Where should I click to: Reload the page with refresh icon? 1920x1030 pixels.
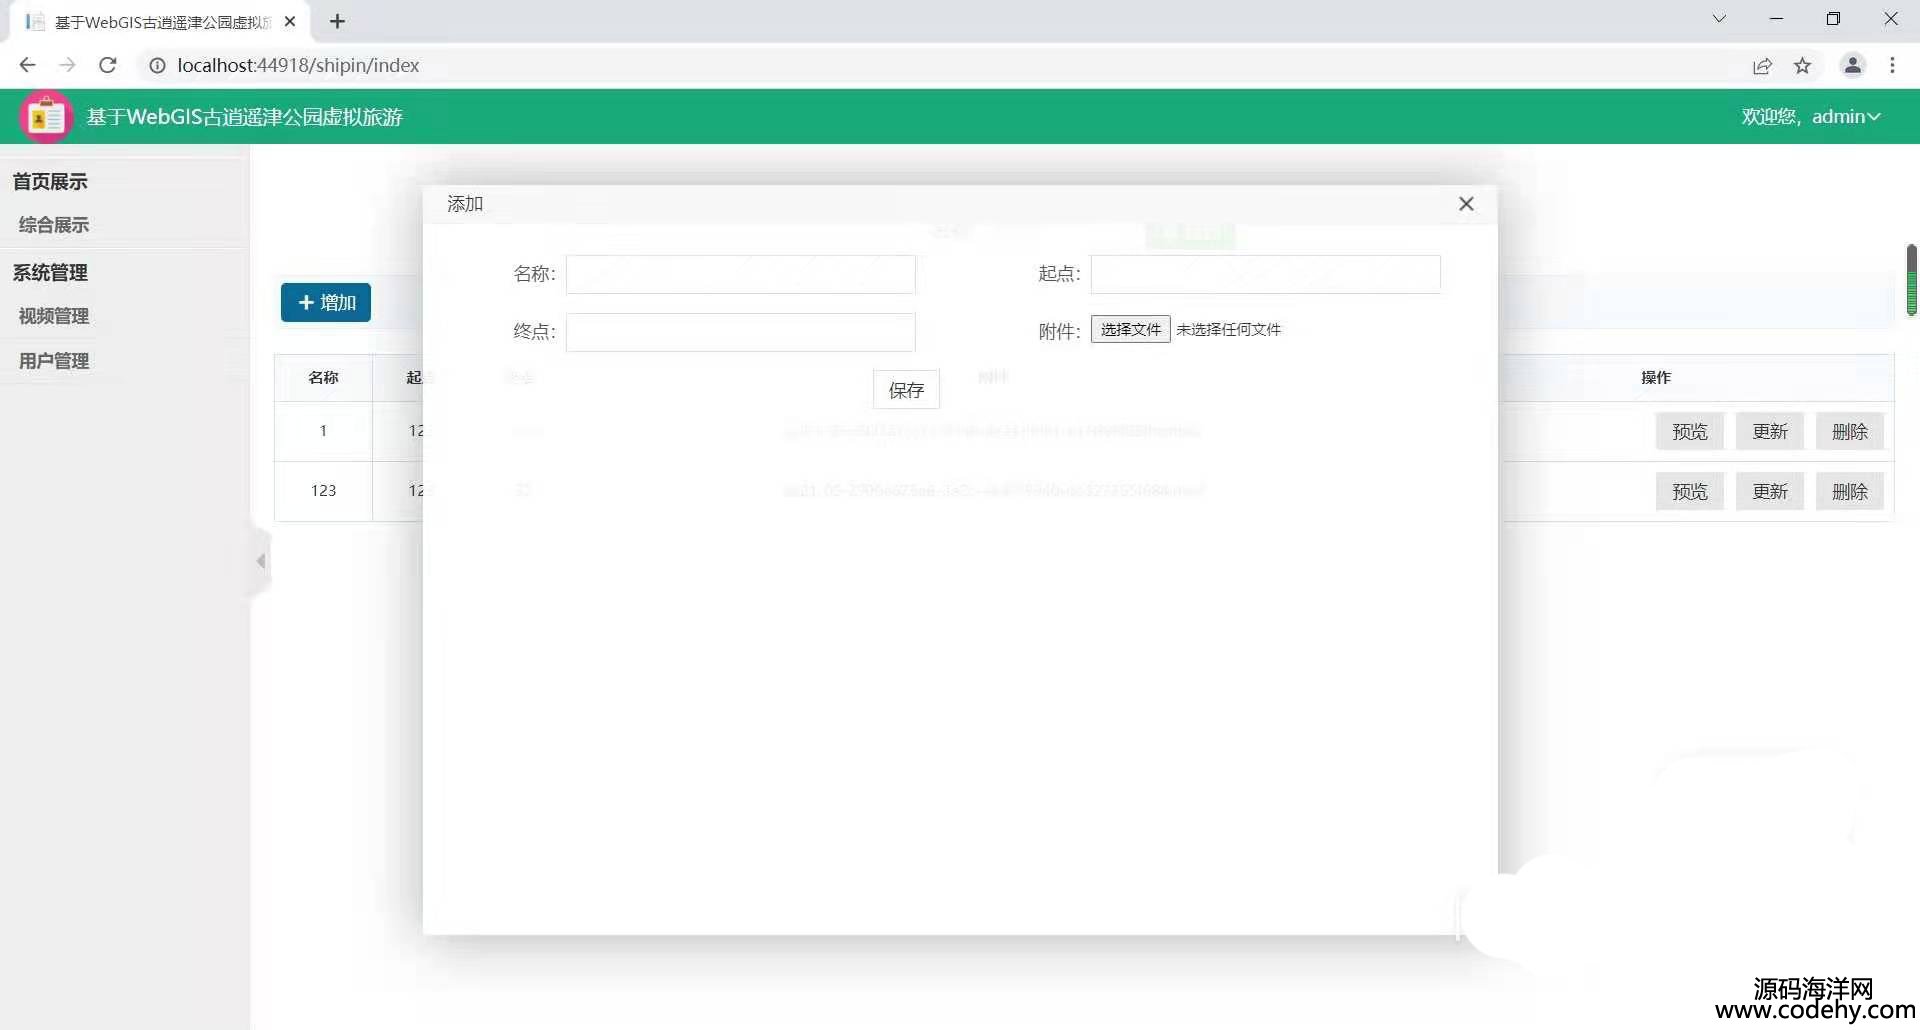click(x=108, y=65)
